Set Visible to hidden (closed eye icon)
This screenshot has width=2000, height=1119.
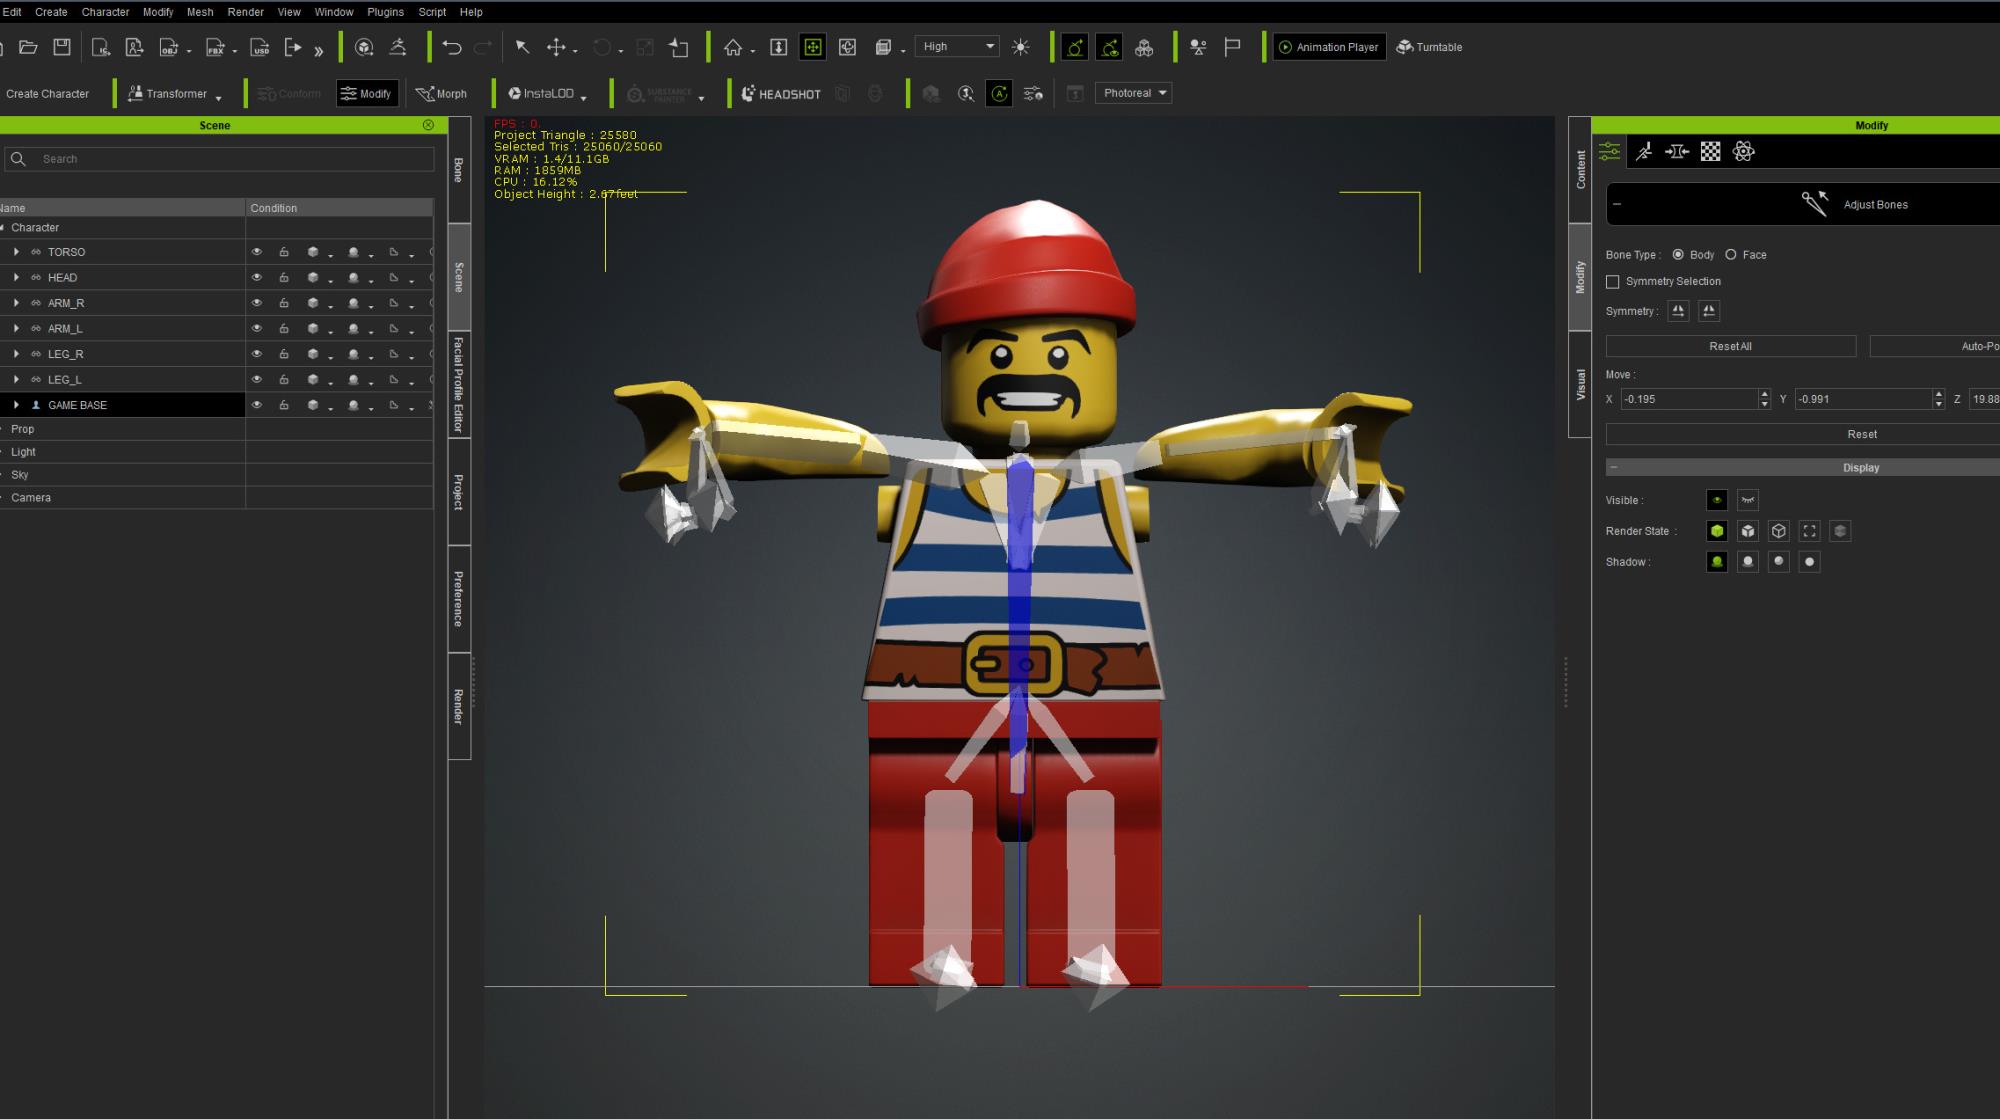tap(1748, 500)
